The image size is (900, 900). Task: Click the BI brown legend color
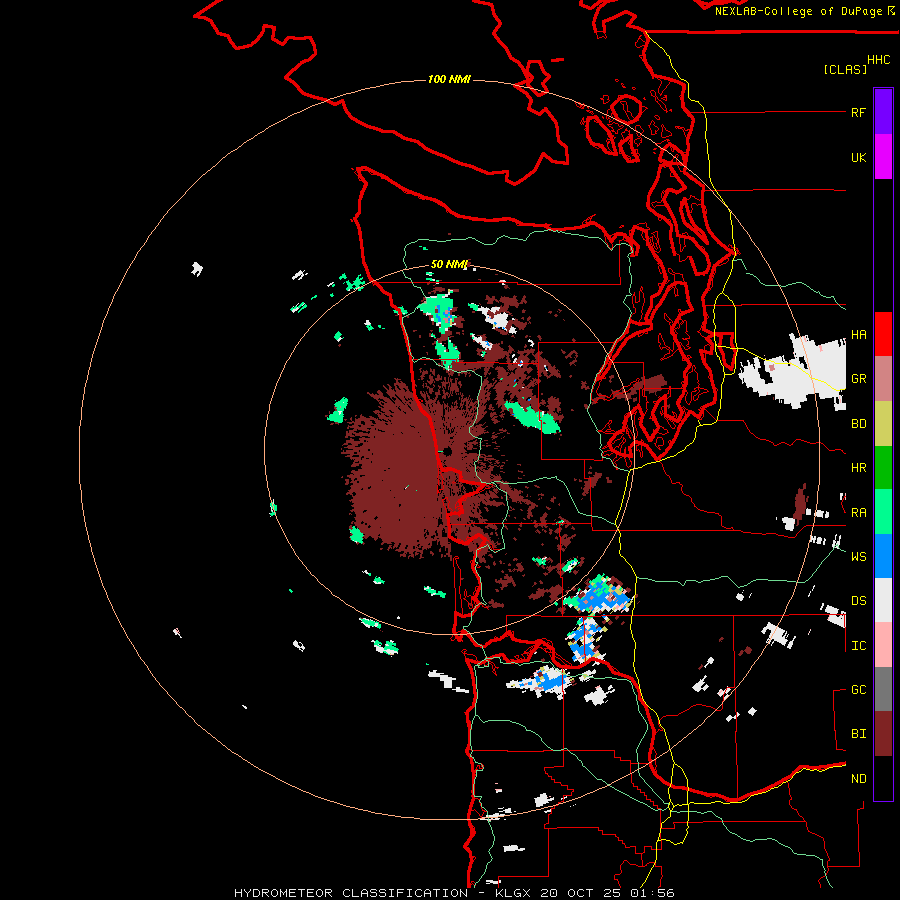883,734
